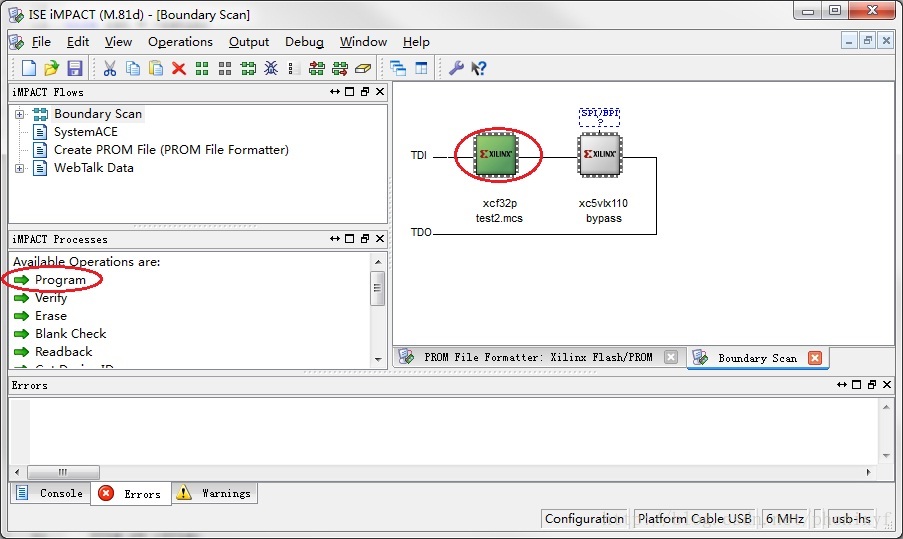Screen dimensions: 903x539
Task: Click the Errors horizontal scrollbar thumb
Action: [63, 472]
